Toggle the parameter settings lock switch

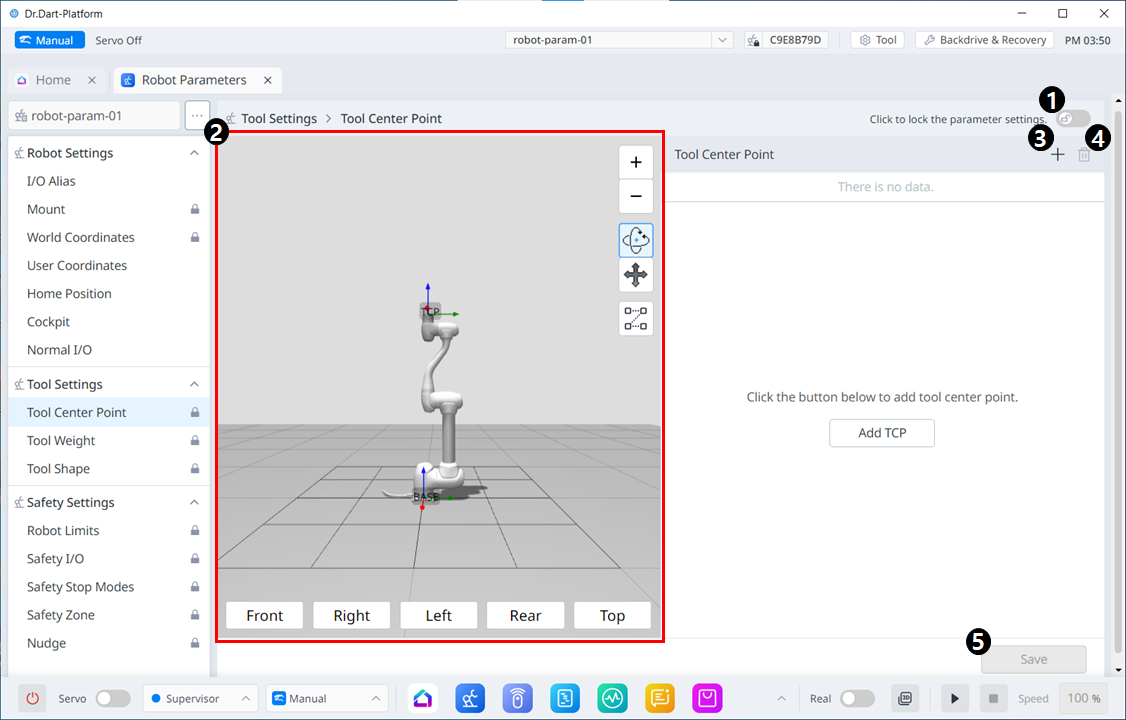[x=1074, y=119]
